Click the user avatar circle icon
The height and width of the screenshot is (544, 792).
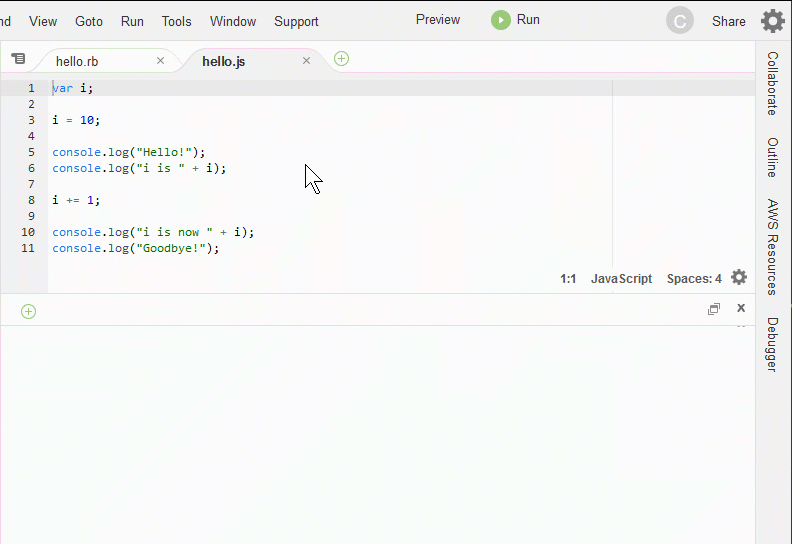click(x=680, y=21)
